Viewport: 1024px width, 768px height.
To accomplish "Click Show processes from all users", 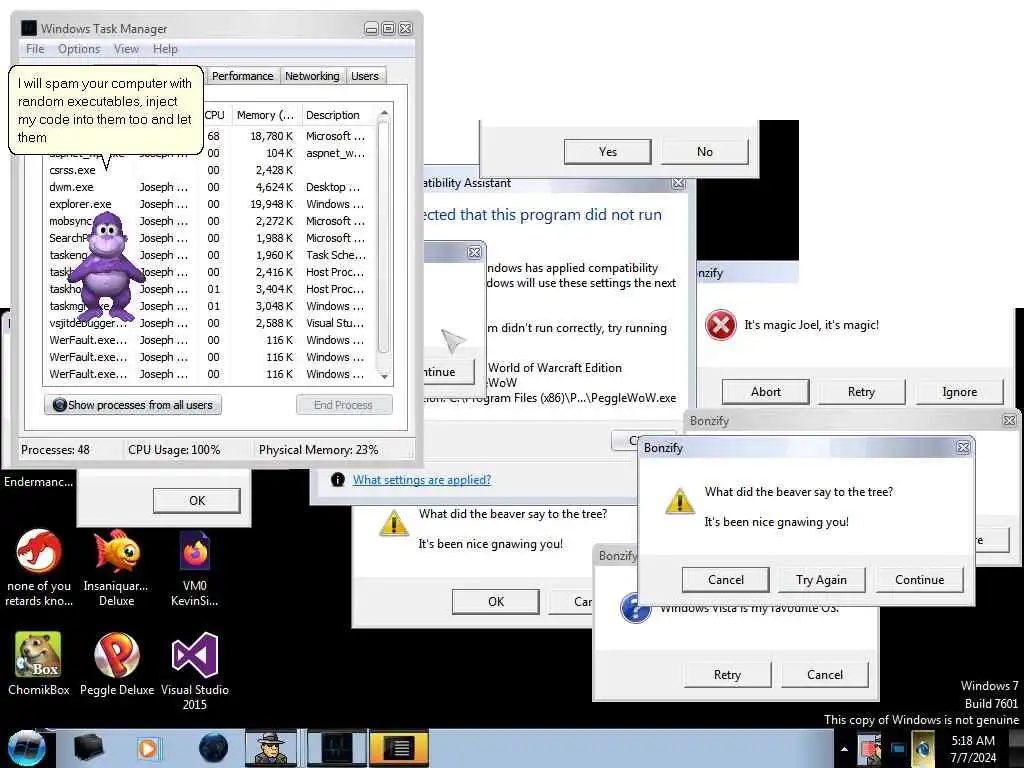I will tap(133, 405).
